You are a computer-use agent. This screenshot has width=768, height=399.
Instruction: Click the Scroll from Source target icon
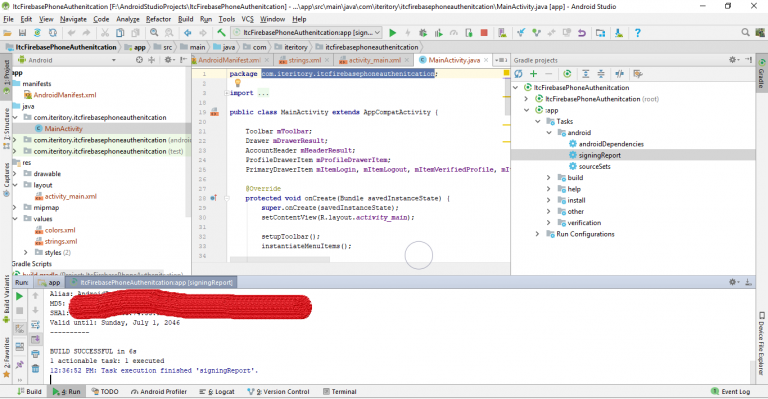point(140,60)
